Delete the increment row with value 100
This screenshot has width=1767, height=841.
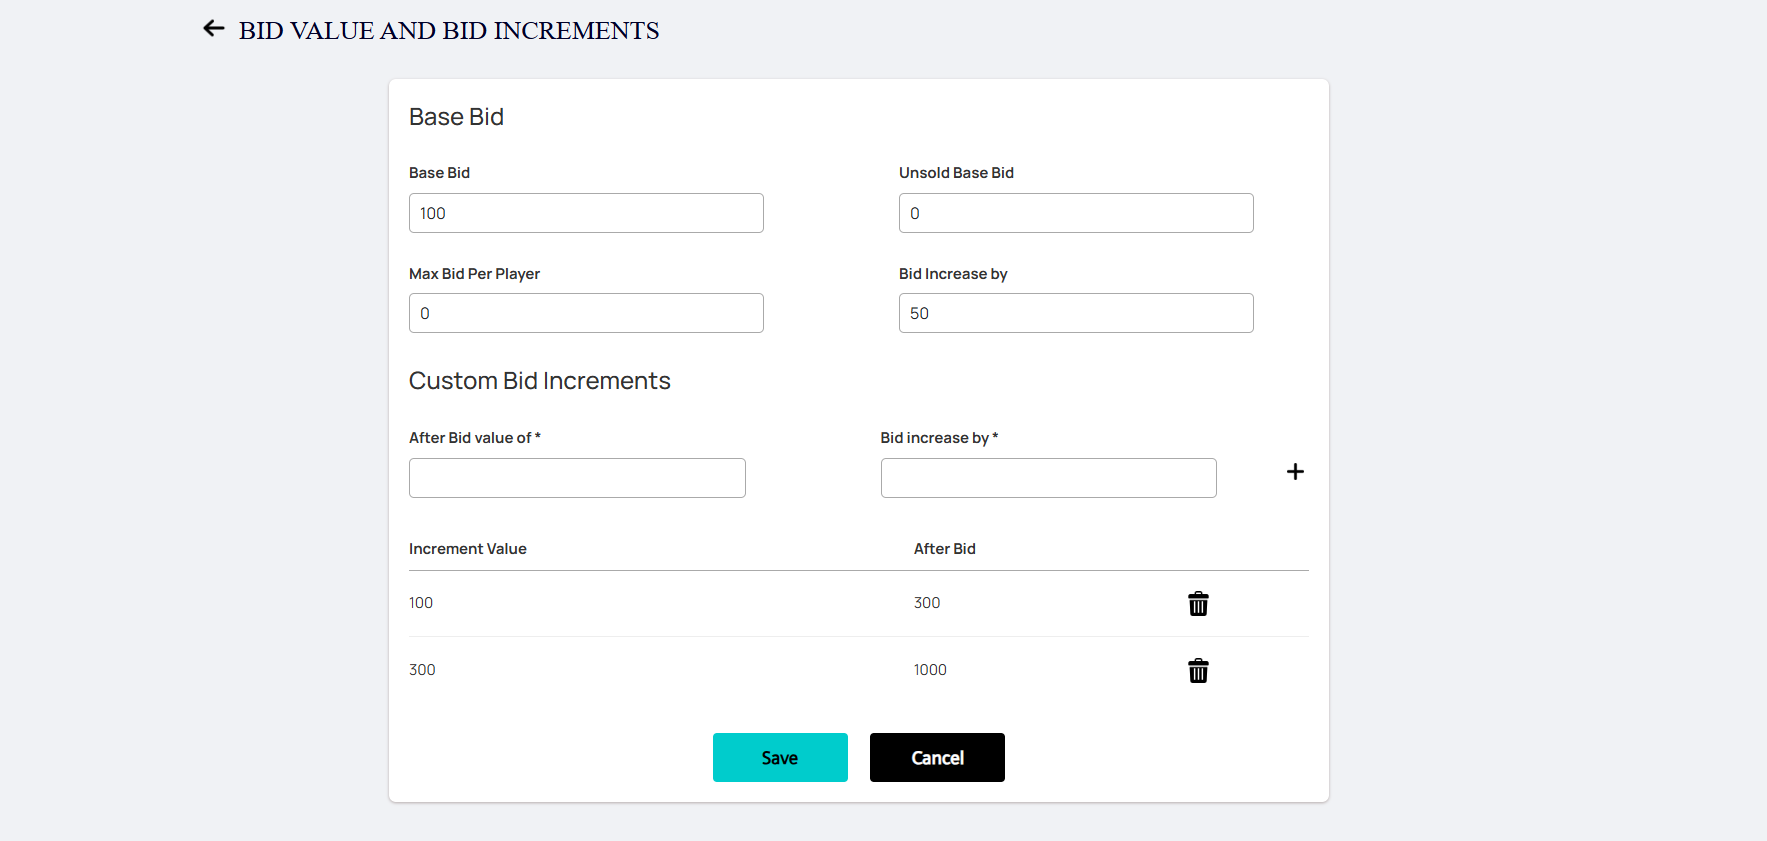[1198, 604]
